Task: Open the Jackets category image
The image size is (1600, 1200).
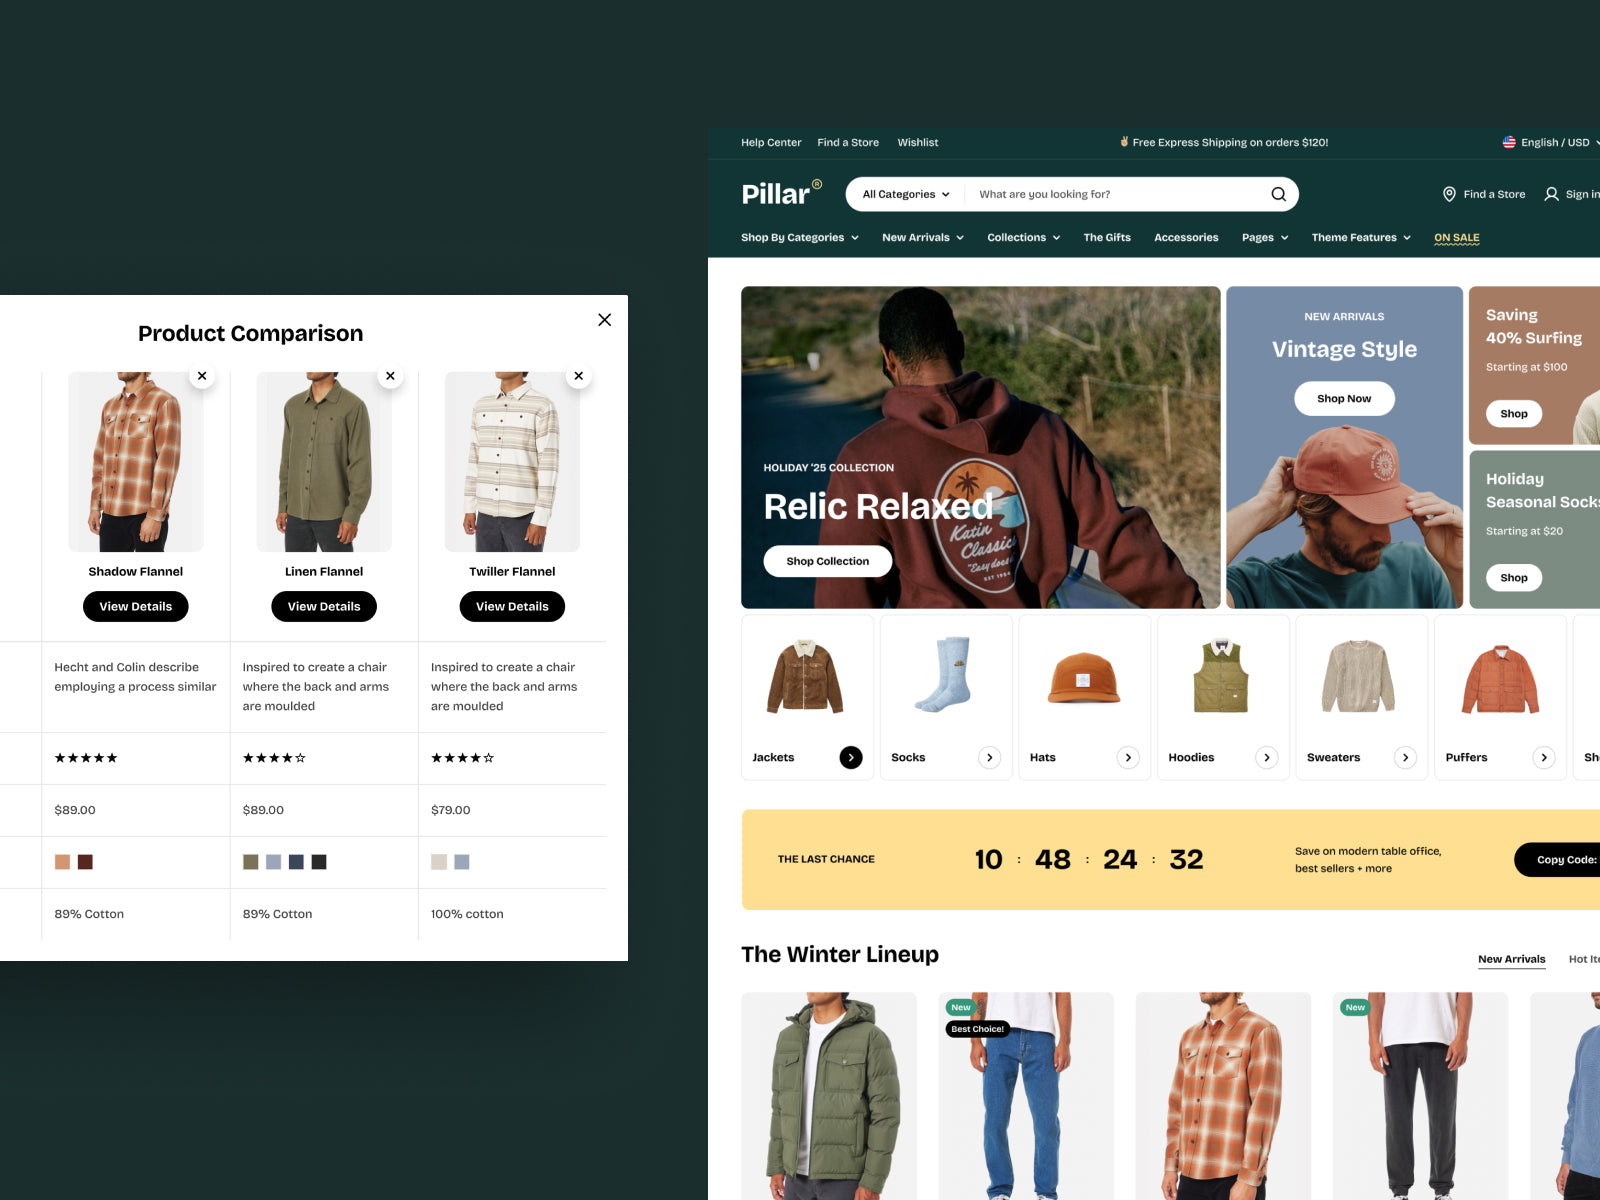Action: tap(805, 676)
